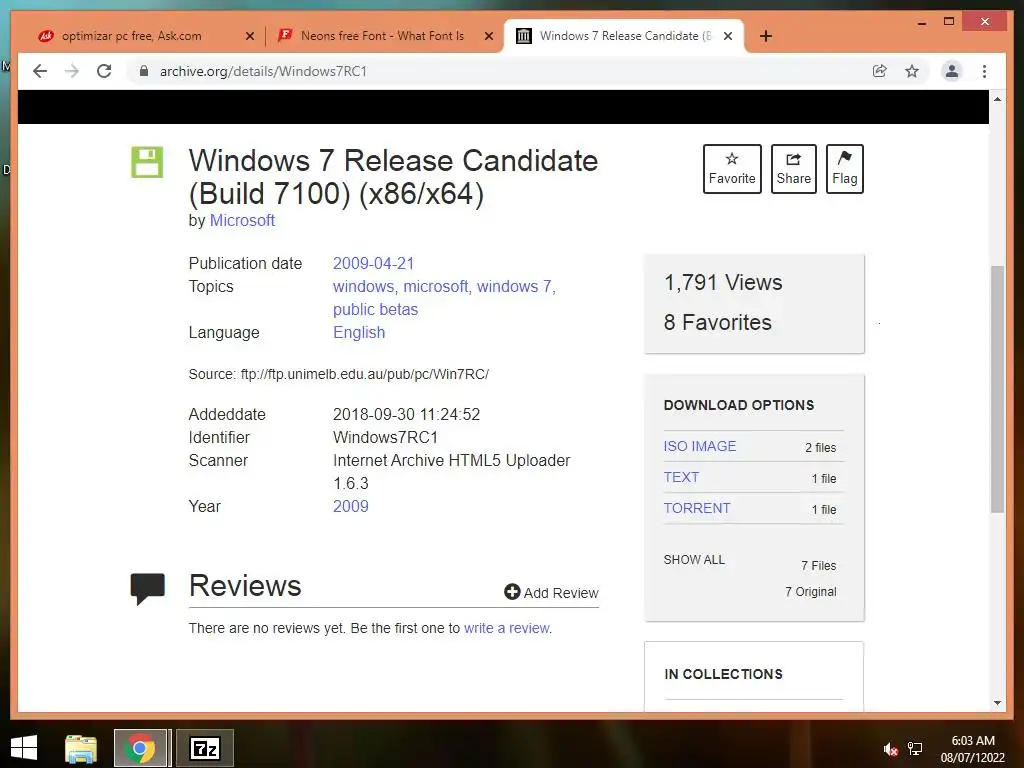Click SHOW ALL download files
Screen dimensions: 1024x768
694,560
